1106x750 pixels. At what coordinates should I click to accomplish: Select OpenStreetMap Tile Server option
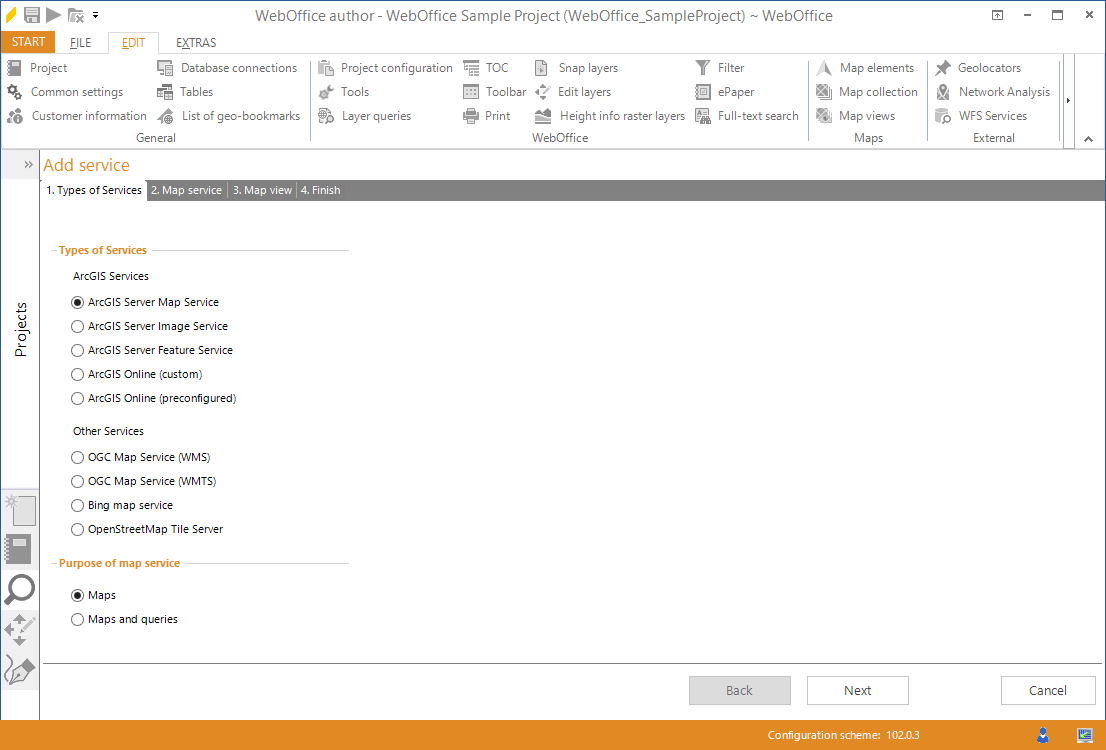[x=78, y=529]
